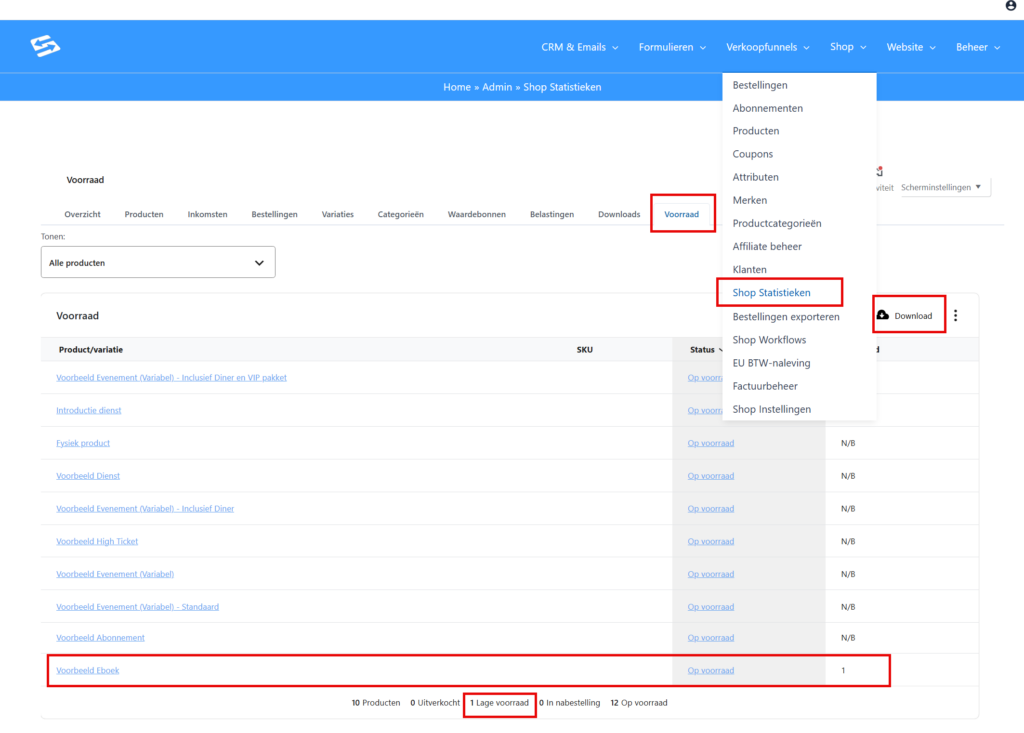Click the Fysiek product link

click(x=83, y=443)
